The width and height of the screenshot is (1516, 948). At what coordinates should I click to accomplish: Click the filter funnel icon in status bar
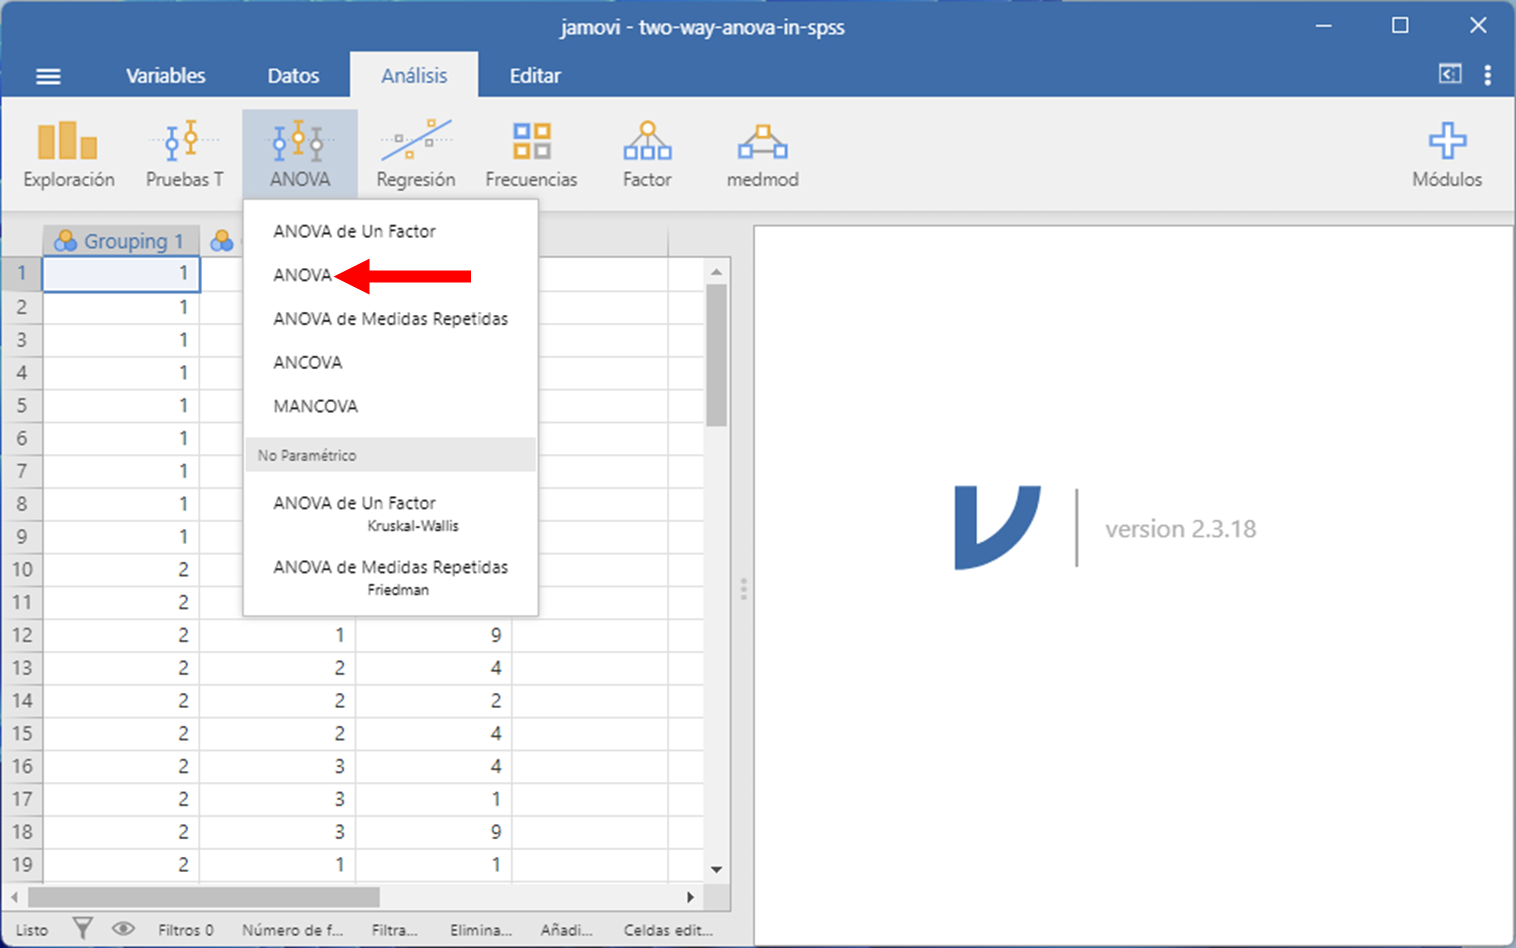[83, 929]
